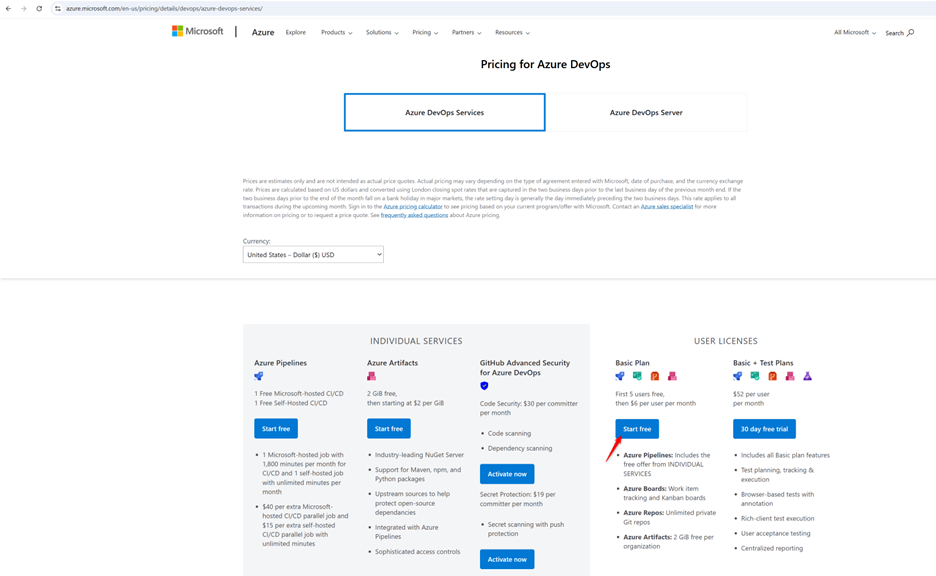This screenshot has height=576, width=936.
Task: Click the 30 day free trial button
Action: [x=764, y=429]
